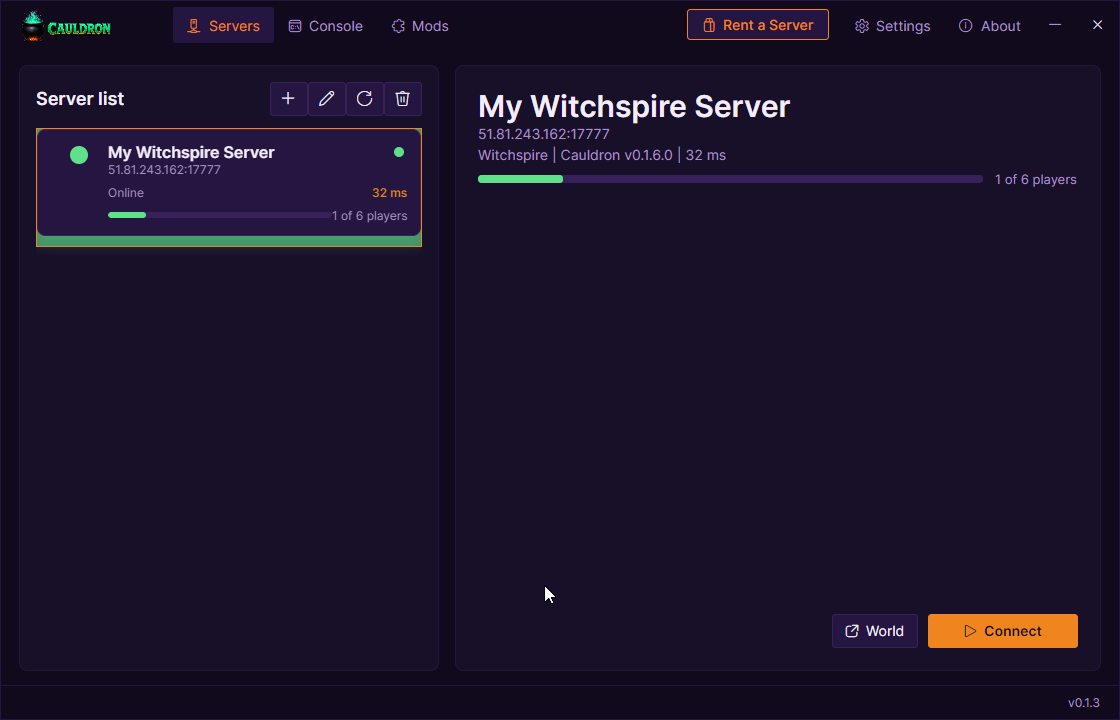The width and height of the screenshot is (1120, 720).
Task: Click the Rent a Server button
Action: click(758, 25)
